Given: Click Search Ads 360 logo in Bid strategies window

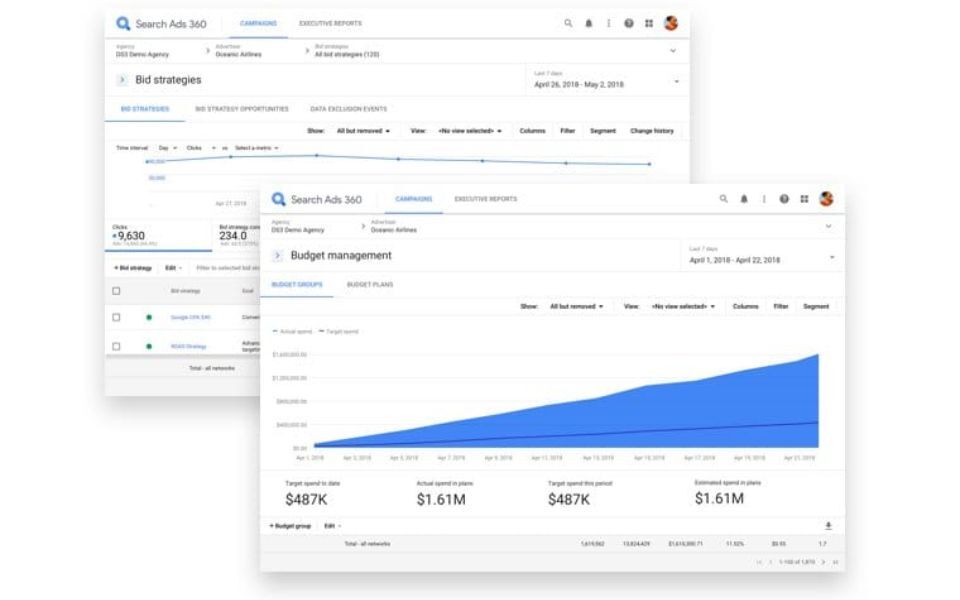Looking at the screenshot, I should tap(161, 24).
